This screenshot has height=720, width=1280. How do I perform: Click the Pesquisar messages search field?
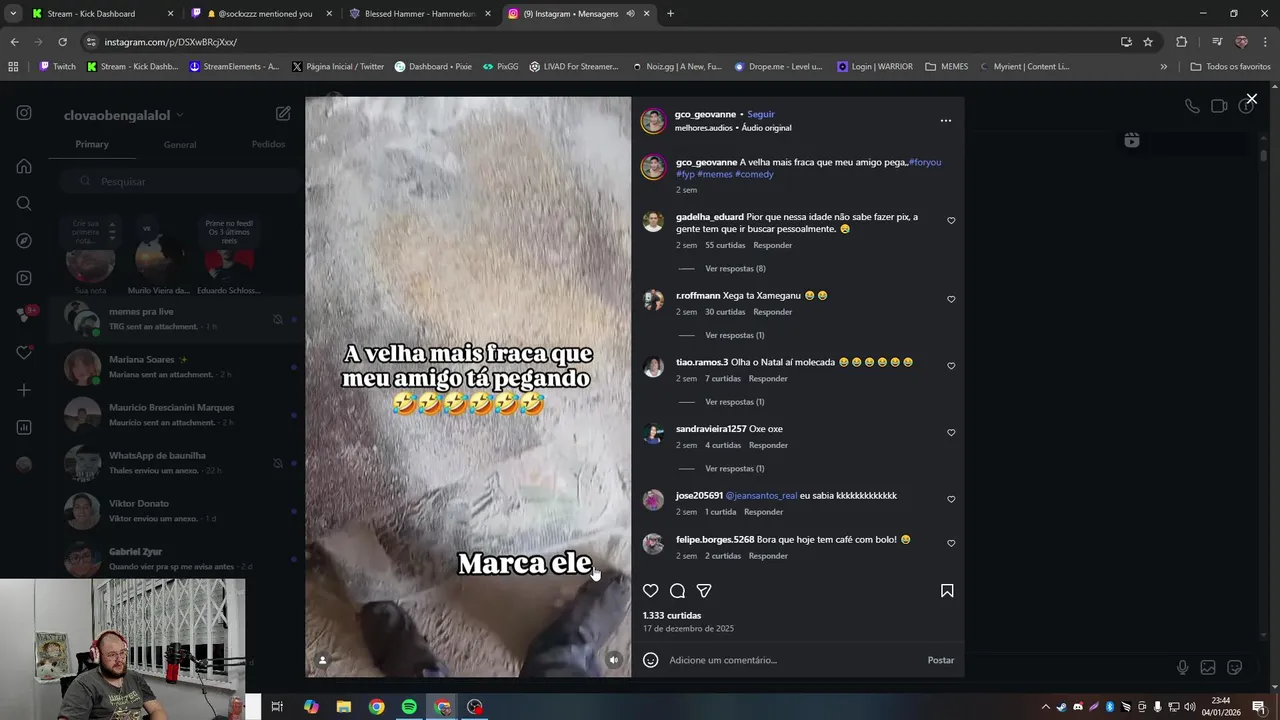coord(180,181)
